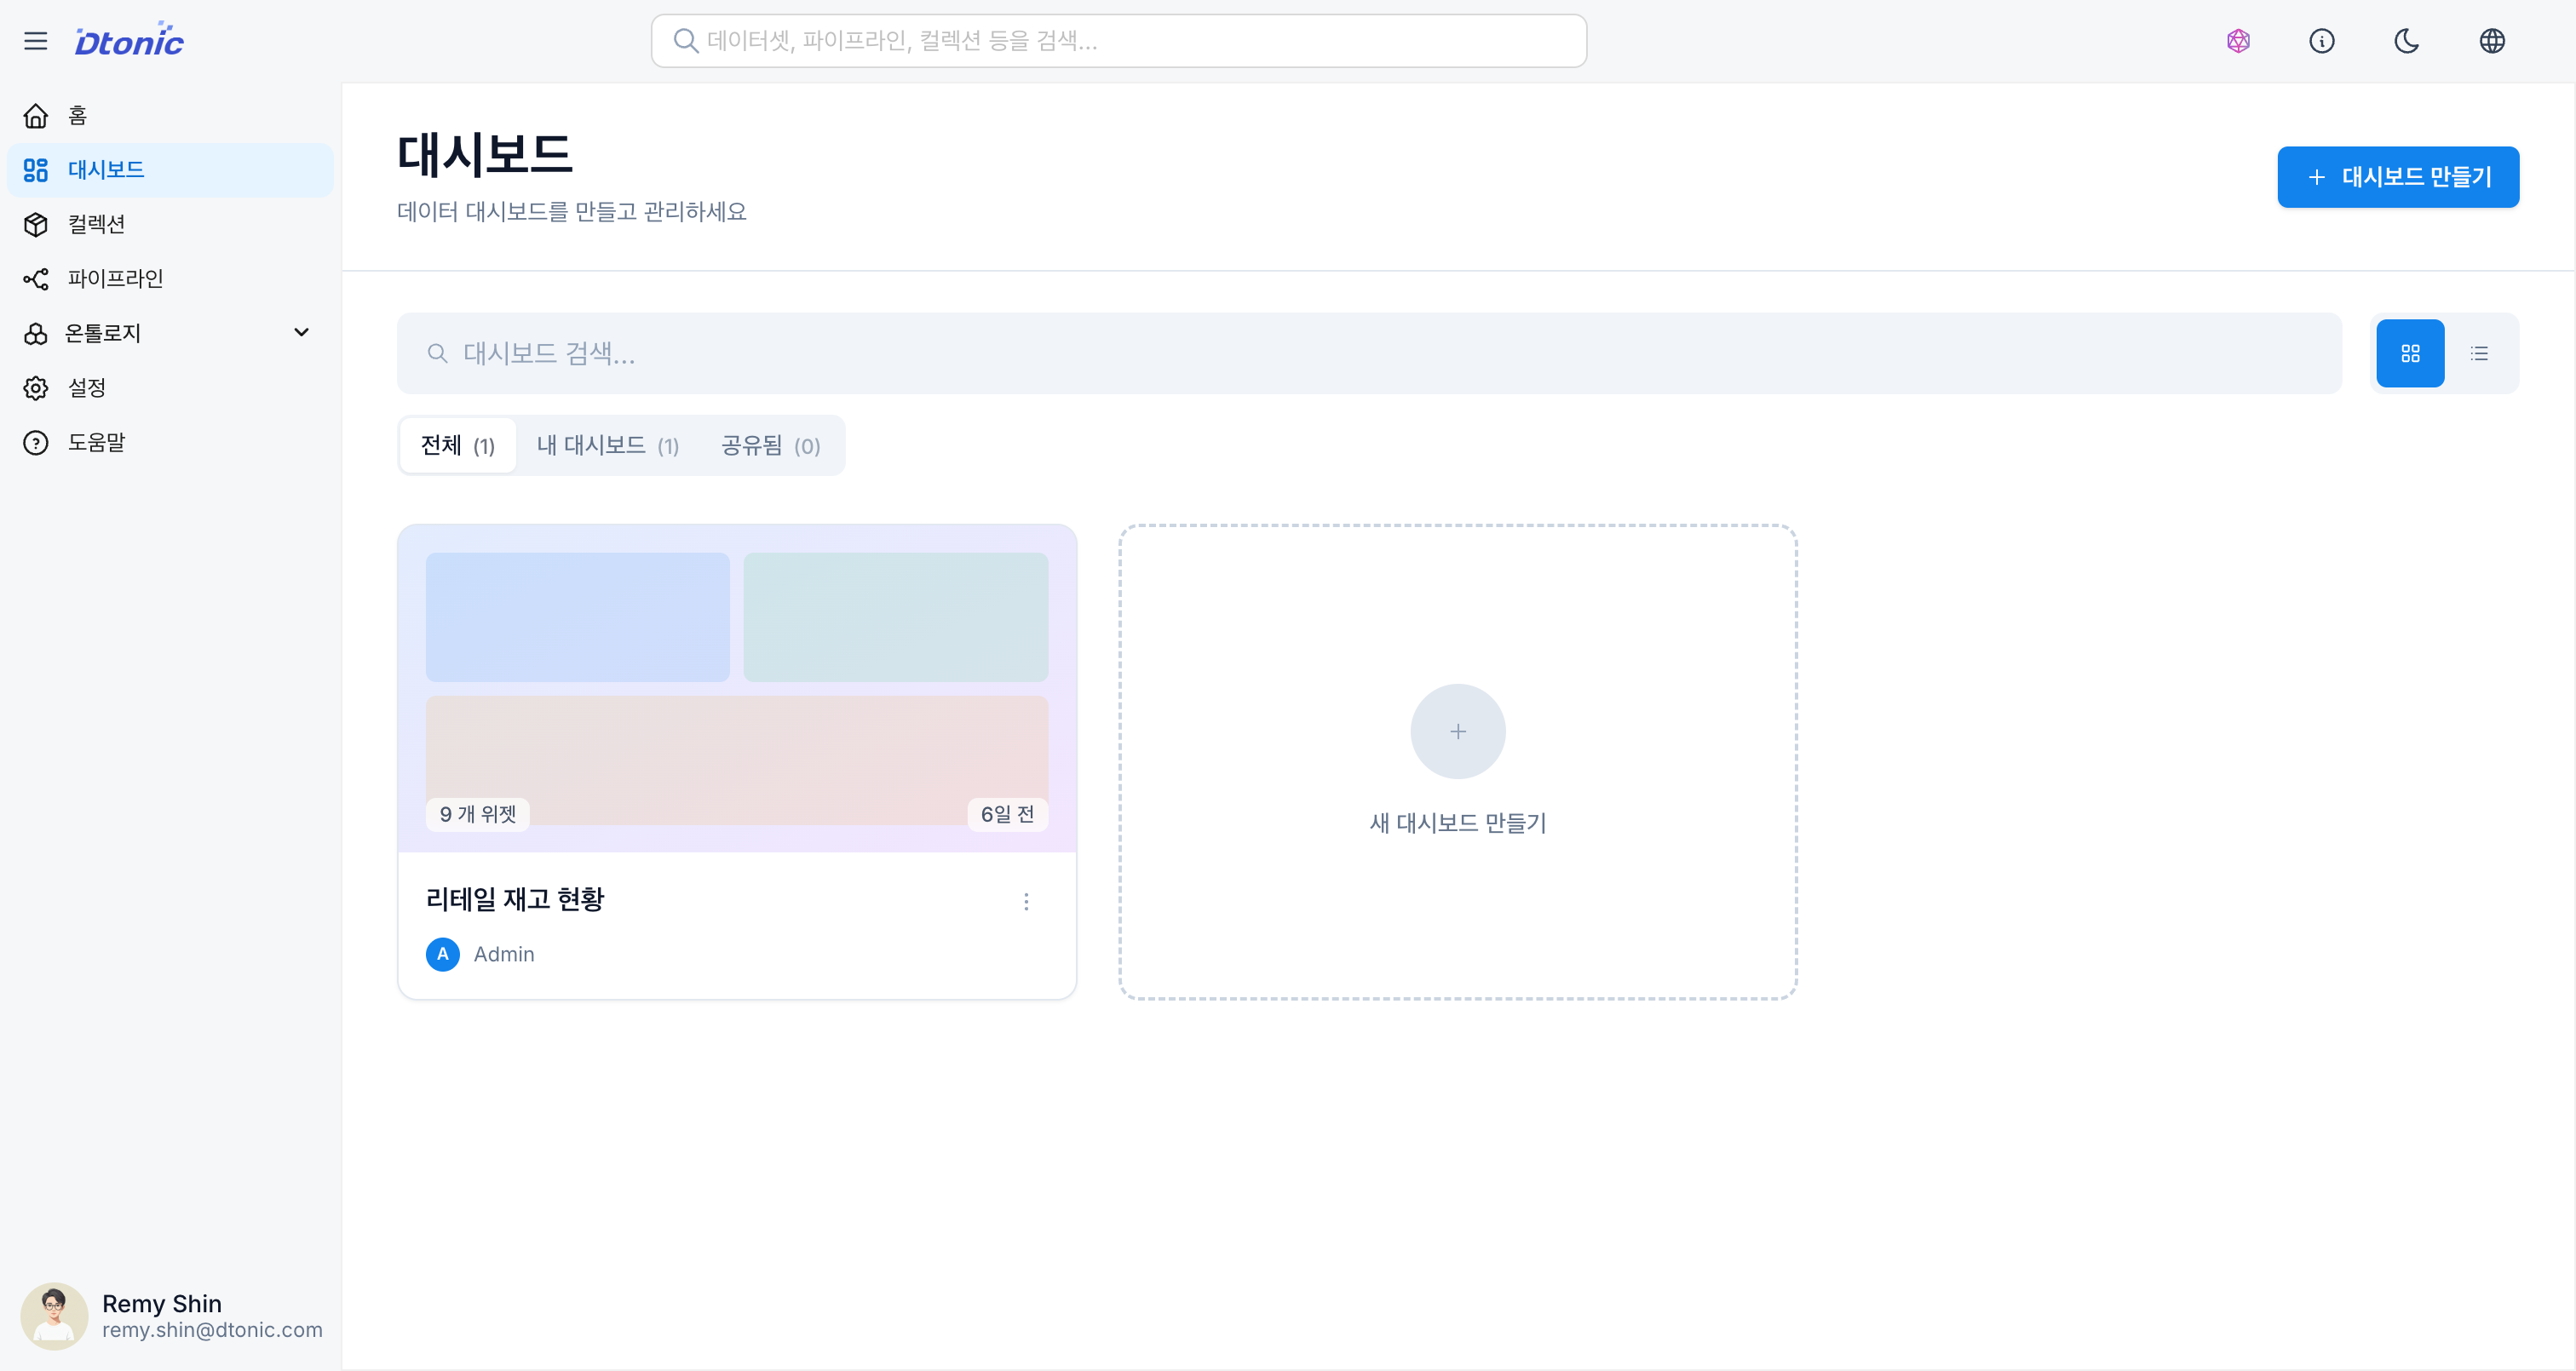Click the 새 대시보드 만들기 placeholder card
This screenshot has width=2576, height=1371.
1457,761
